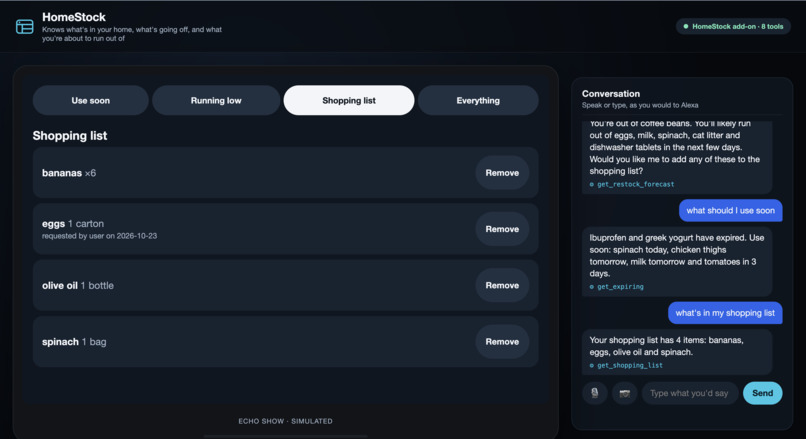Tap the microphone button in Conversation
Screen dimensions: 806x439
click(x=595, y=393)
